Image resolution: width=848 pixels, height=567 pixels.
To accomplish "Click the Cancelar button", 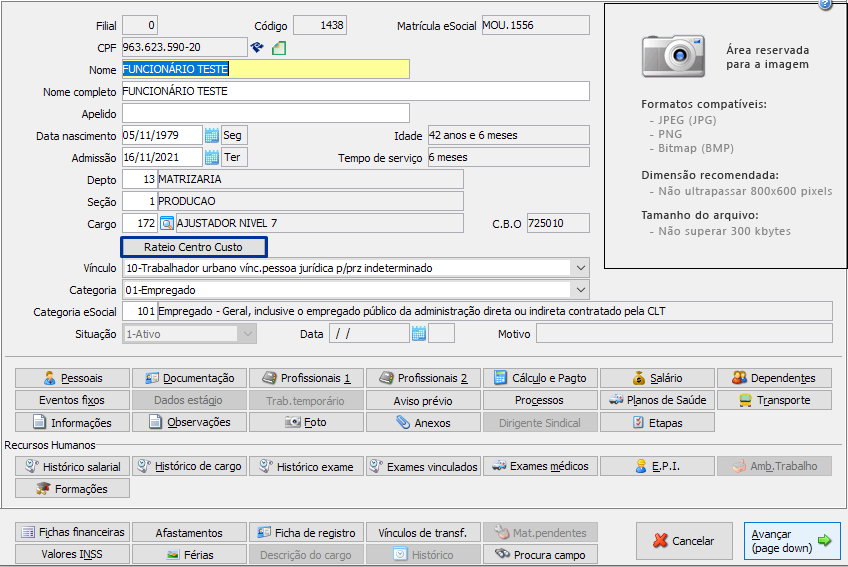I will pyautogui.click(x=684, y=540).
